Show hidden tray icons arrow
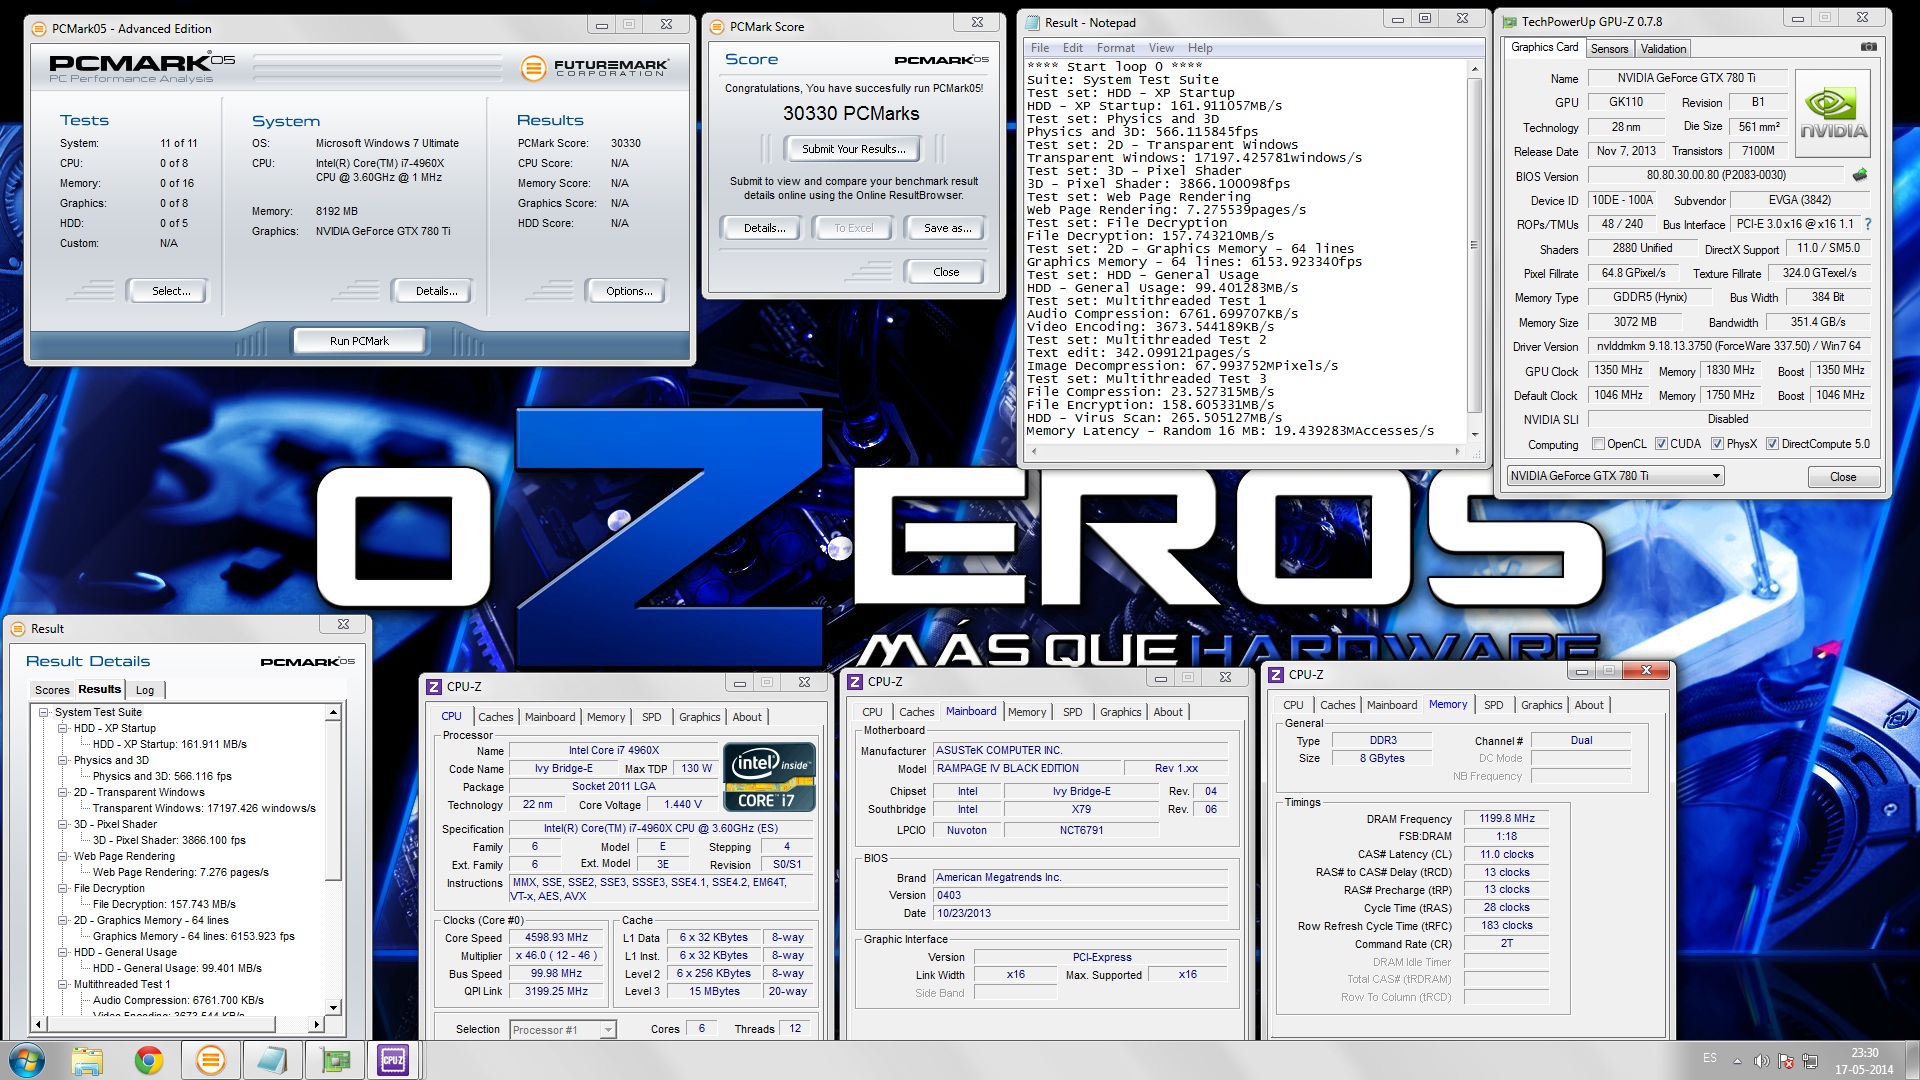 [1737, 1061]
